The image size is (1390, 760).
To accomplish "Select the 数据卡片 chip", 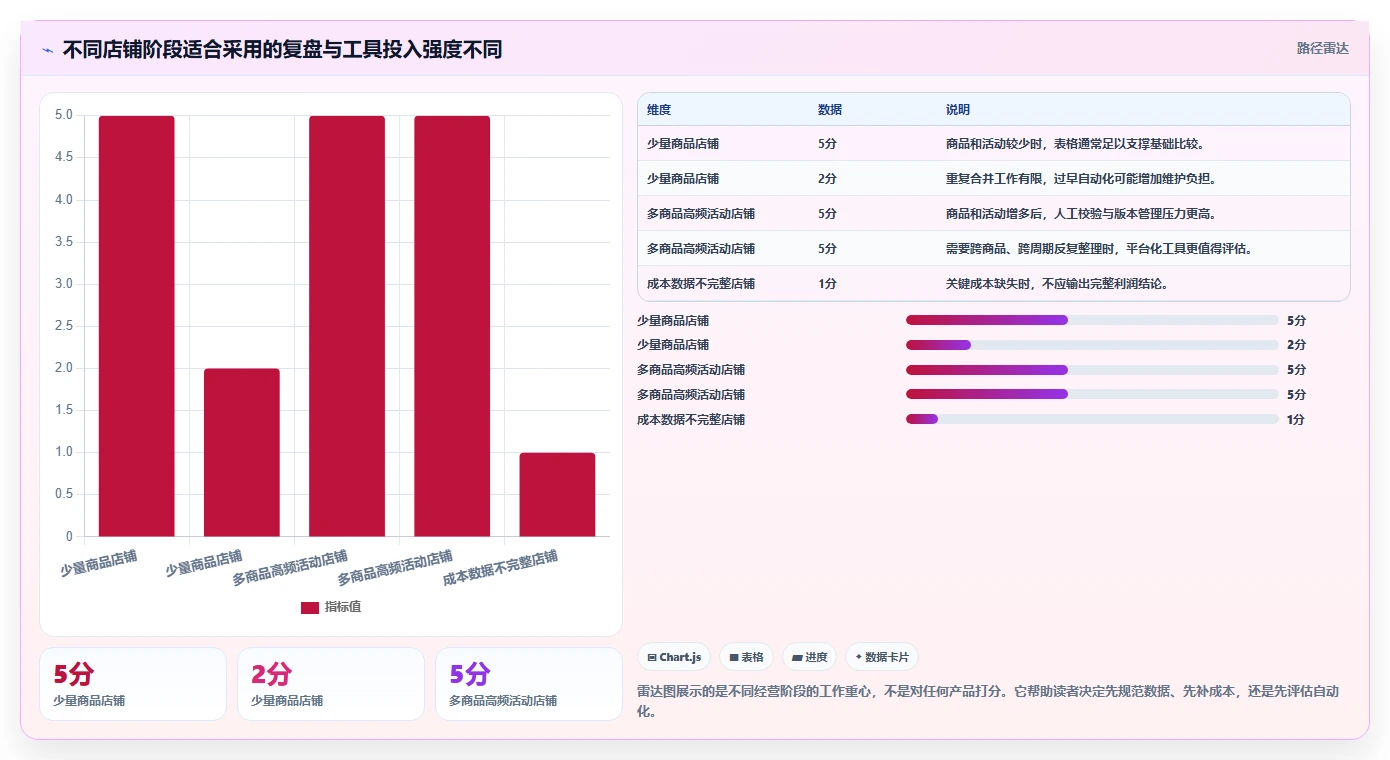I will [881, 657].
